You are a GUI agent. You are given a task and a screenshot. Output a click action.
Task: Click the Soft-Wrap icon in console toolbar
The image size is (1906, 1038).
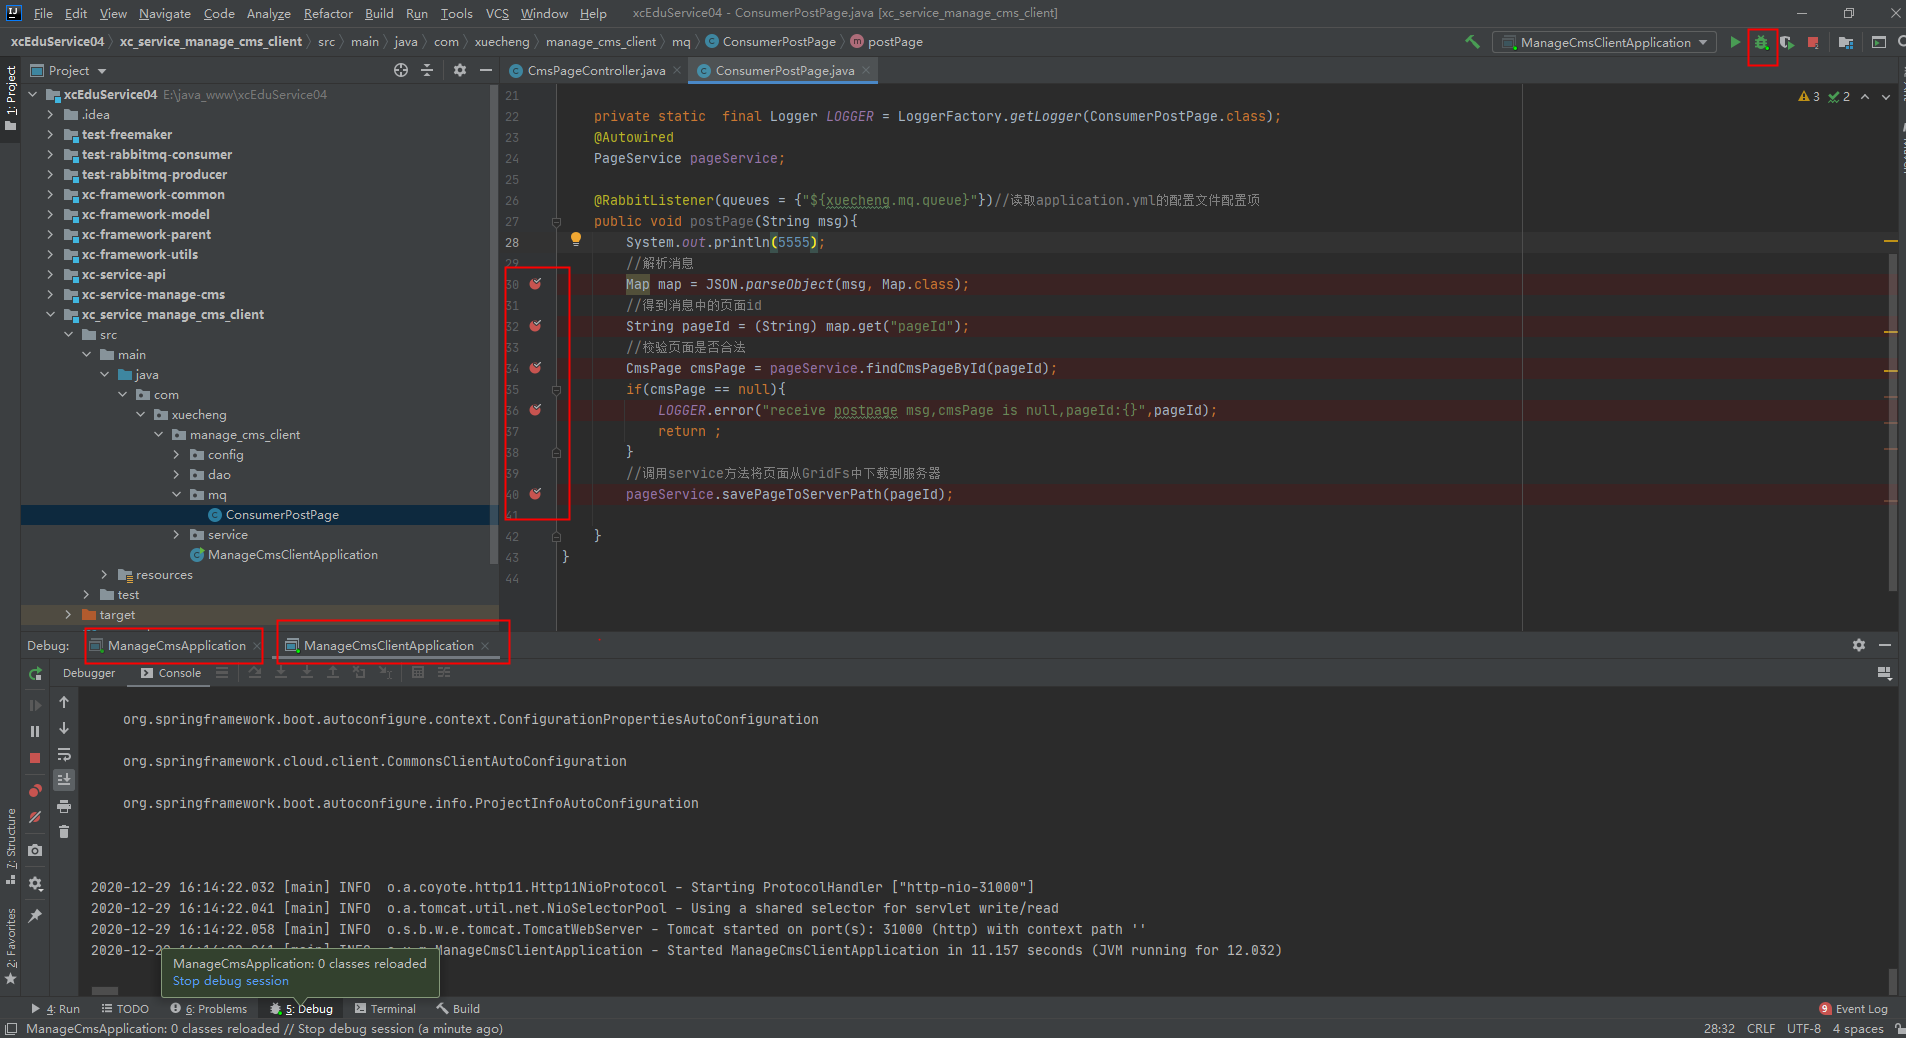point(64,755)
